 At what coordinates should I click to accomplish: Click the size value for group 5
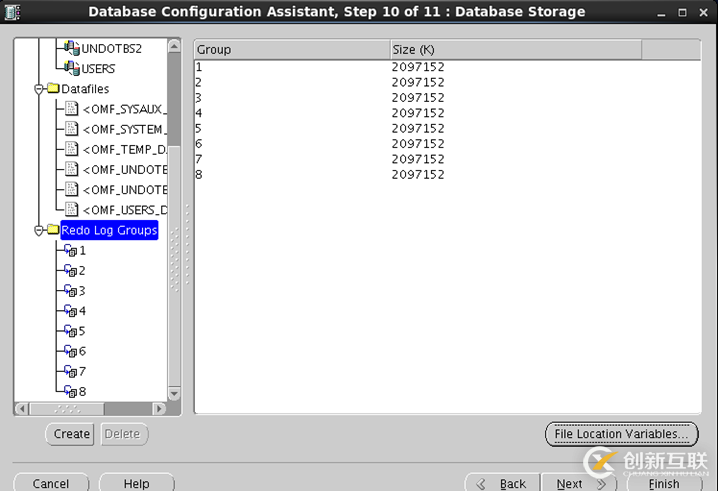(418, 128)
